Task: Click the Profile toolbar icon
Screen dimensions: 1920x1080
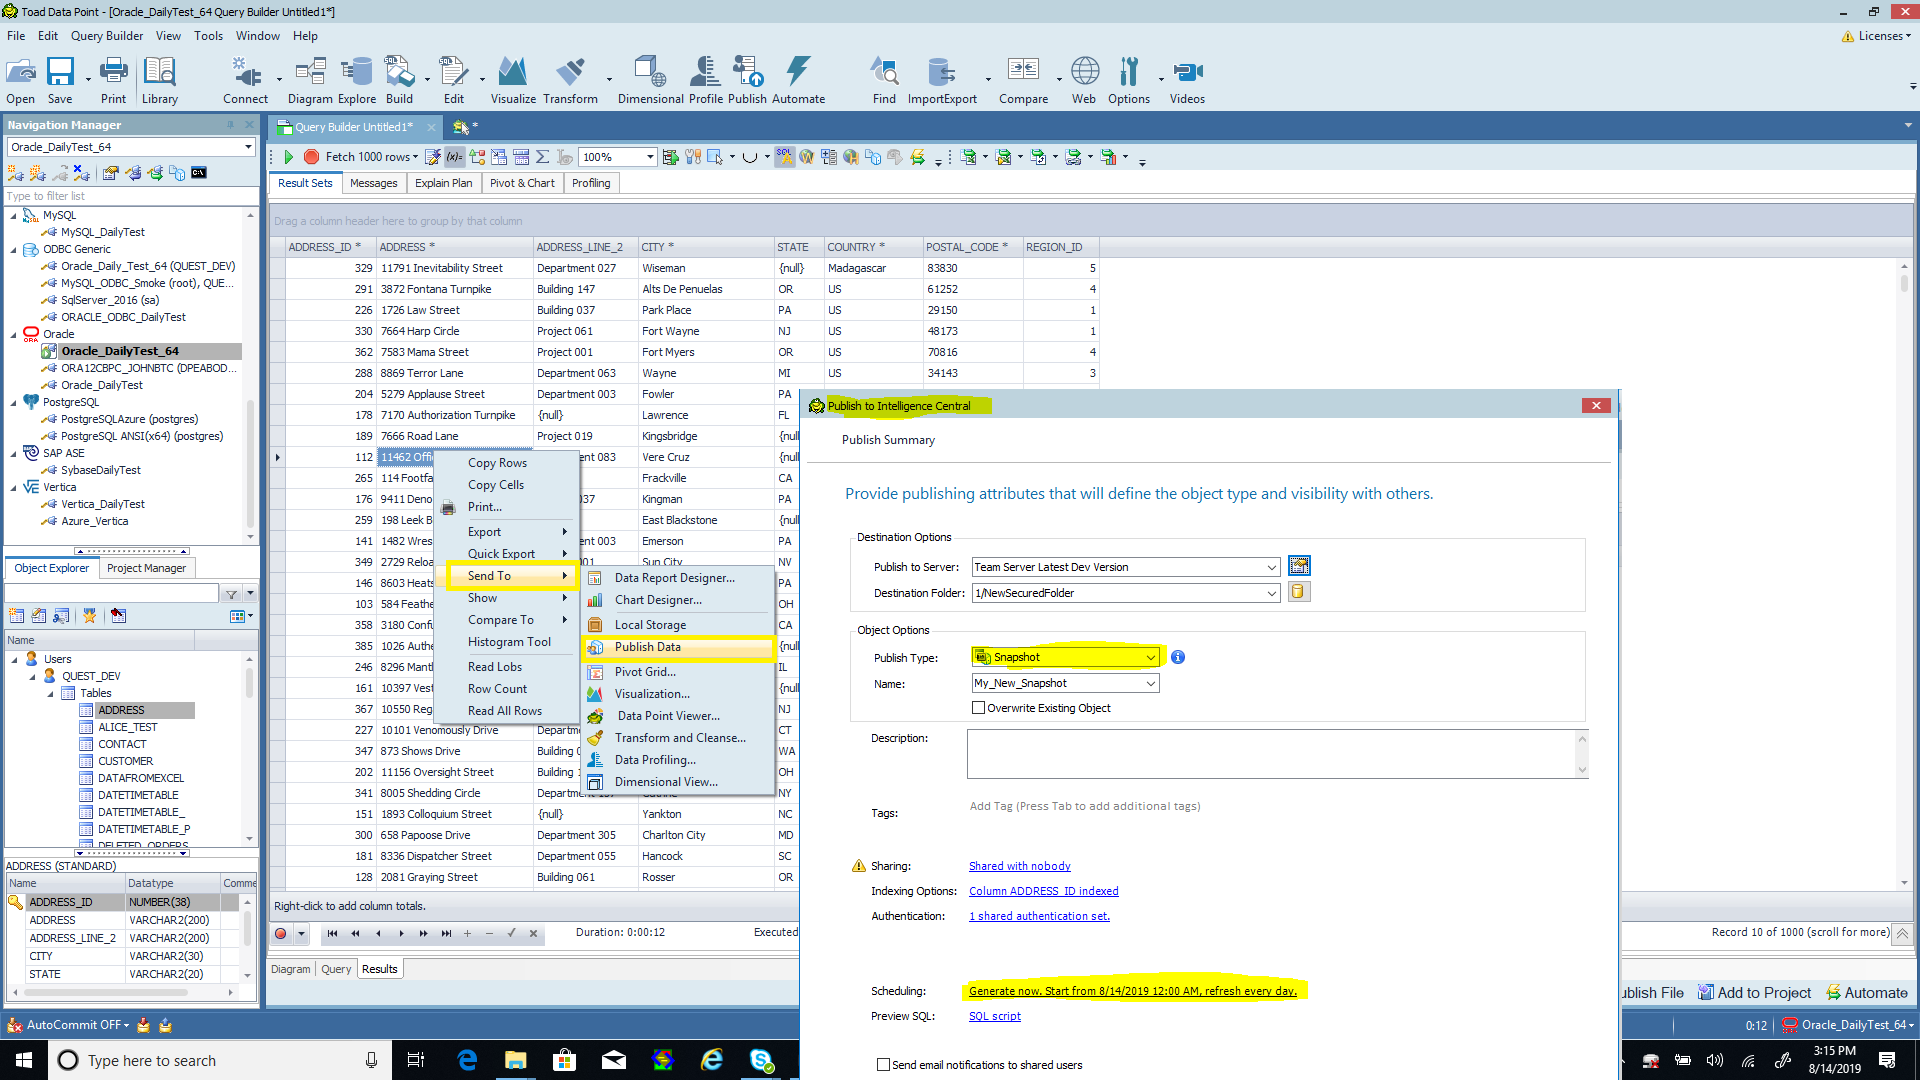Action: tap(705, 80)
